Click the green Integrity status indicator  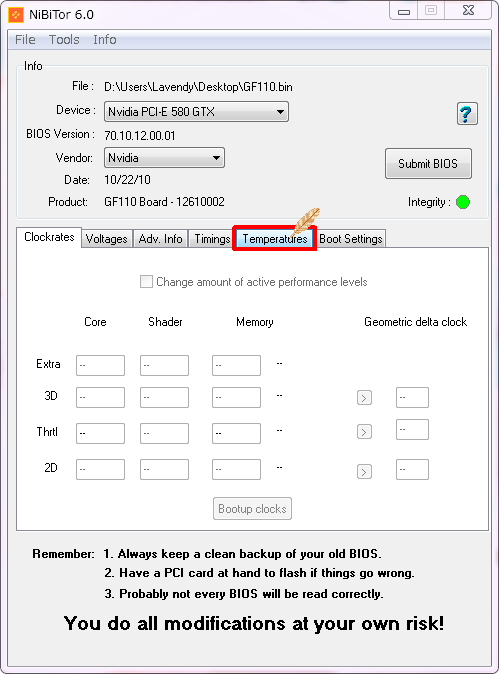point(462,202)
